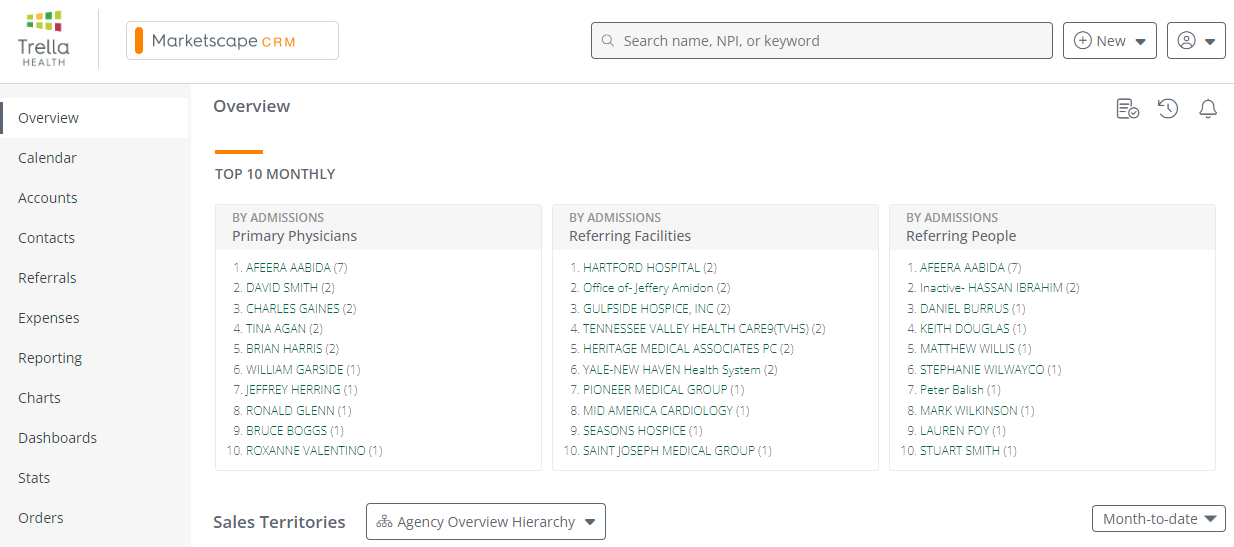1234x547 pixels.
Task: Open LAUREN FOY referring person
Action: [x=954, y=431]
